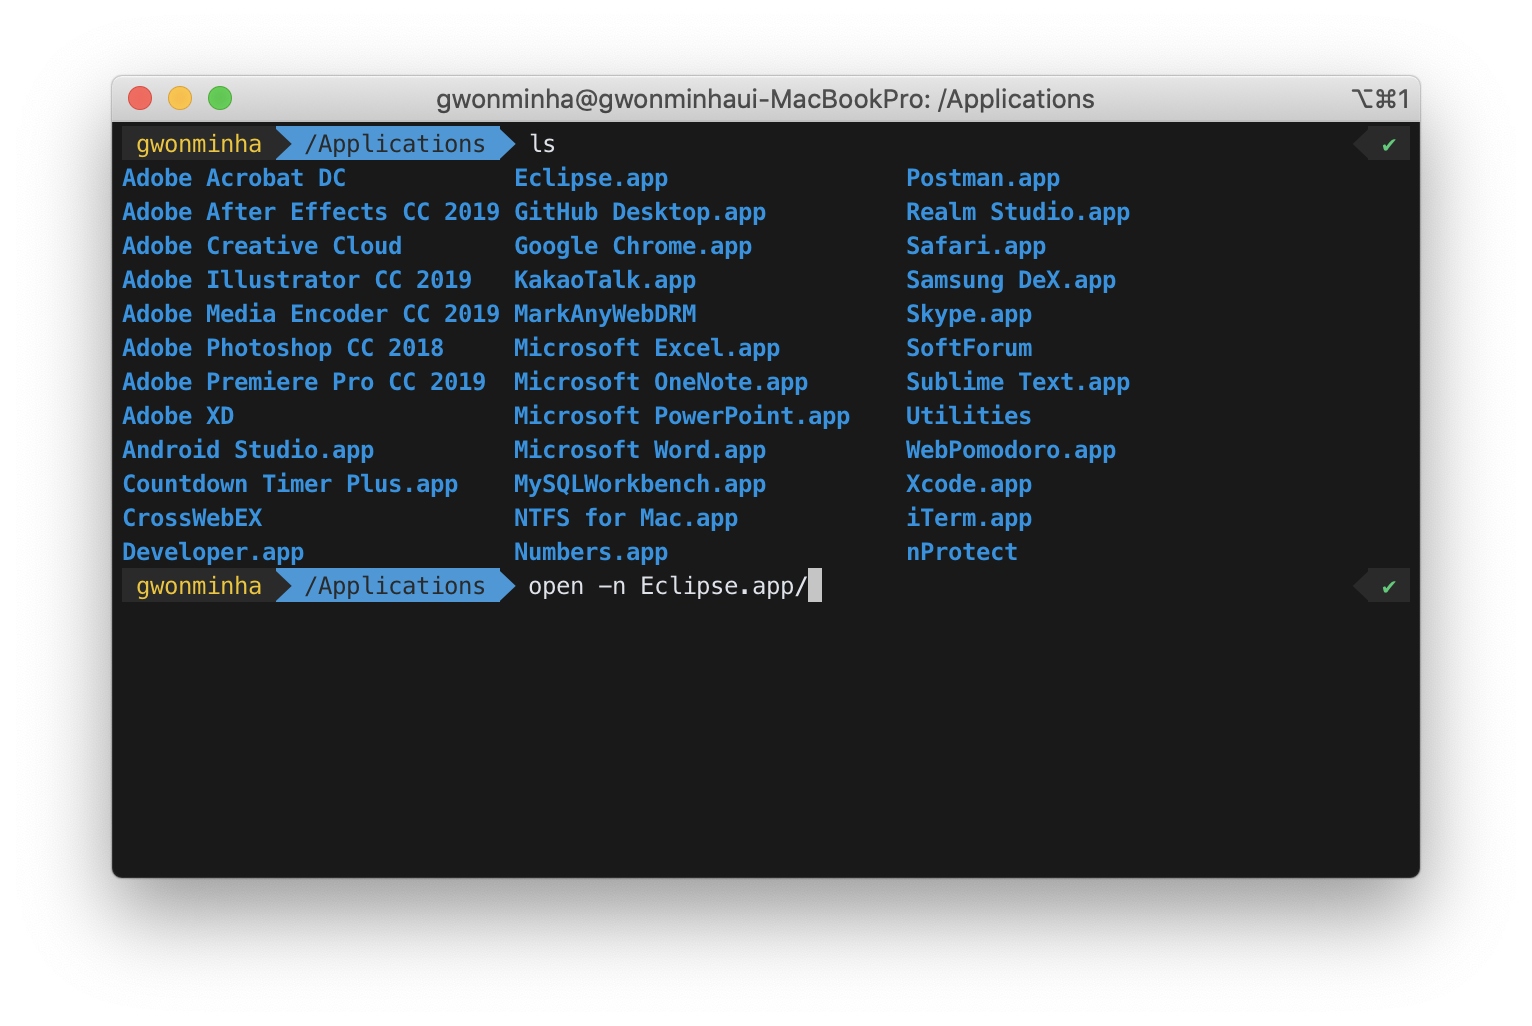Click NTFS for Mac.app entry
1532x1026 pixels.
tap(626, 518)
